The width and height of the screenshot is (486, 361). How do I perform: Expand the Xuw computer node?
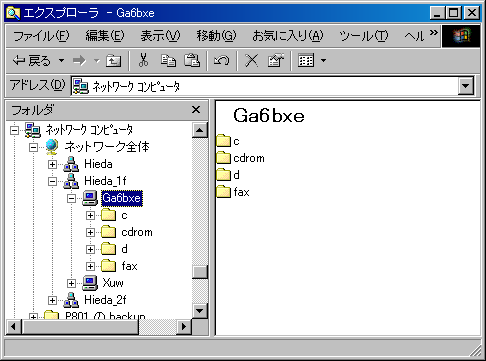tap(71, 283)
